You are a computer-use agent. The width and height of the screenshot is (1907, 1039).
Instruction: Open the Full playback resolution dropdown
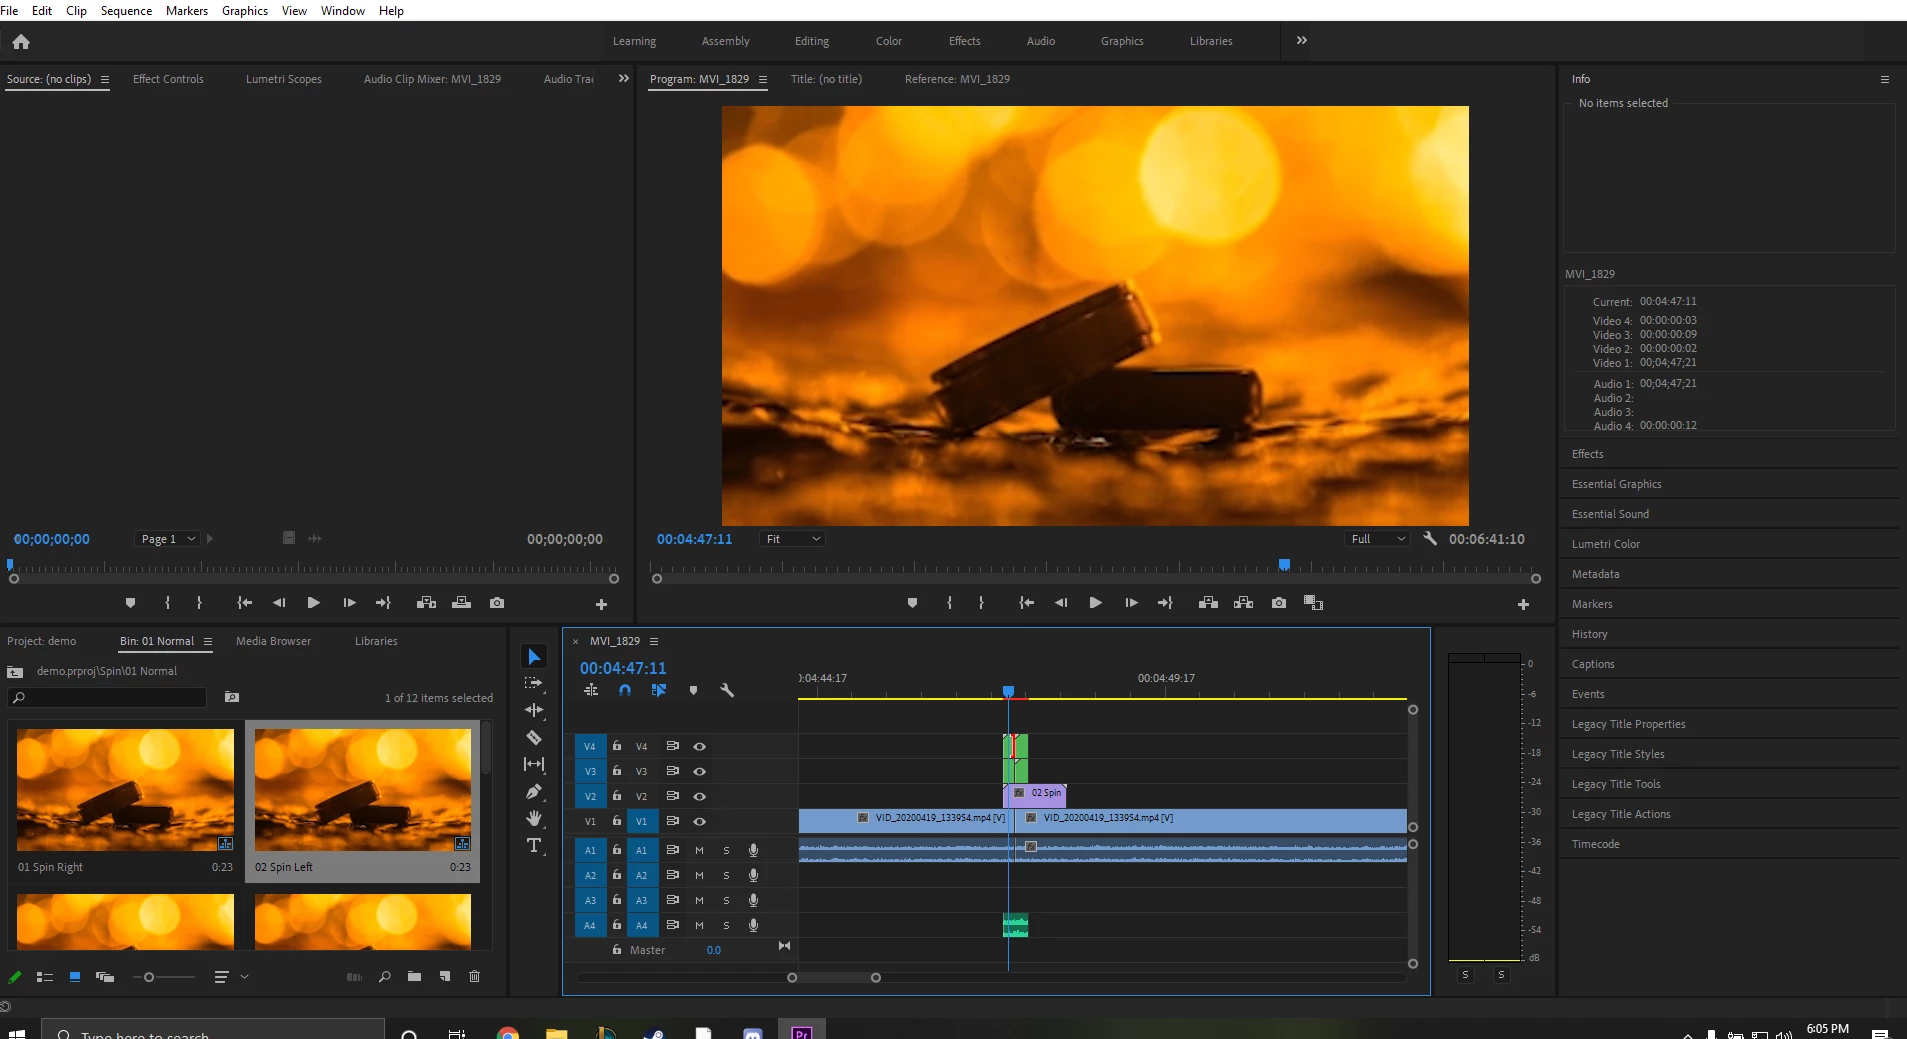1377,539
